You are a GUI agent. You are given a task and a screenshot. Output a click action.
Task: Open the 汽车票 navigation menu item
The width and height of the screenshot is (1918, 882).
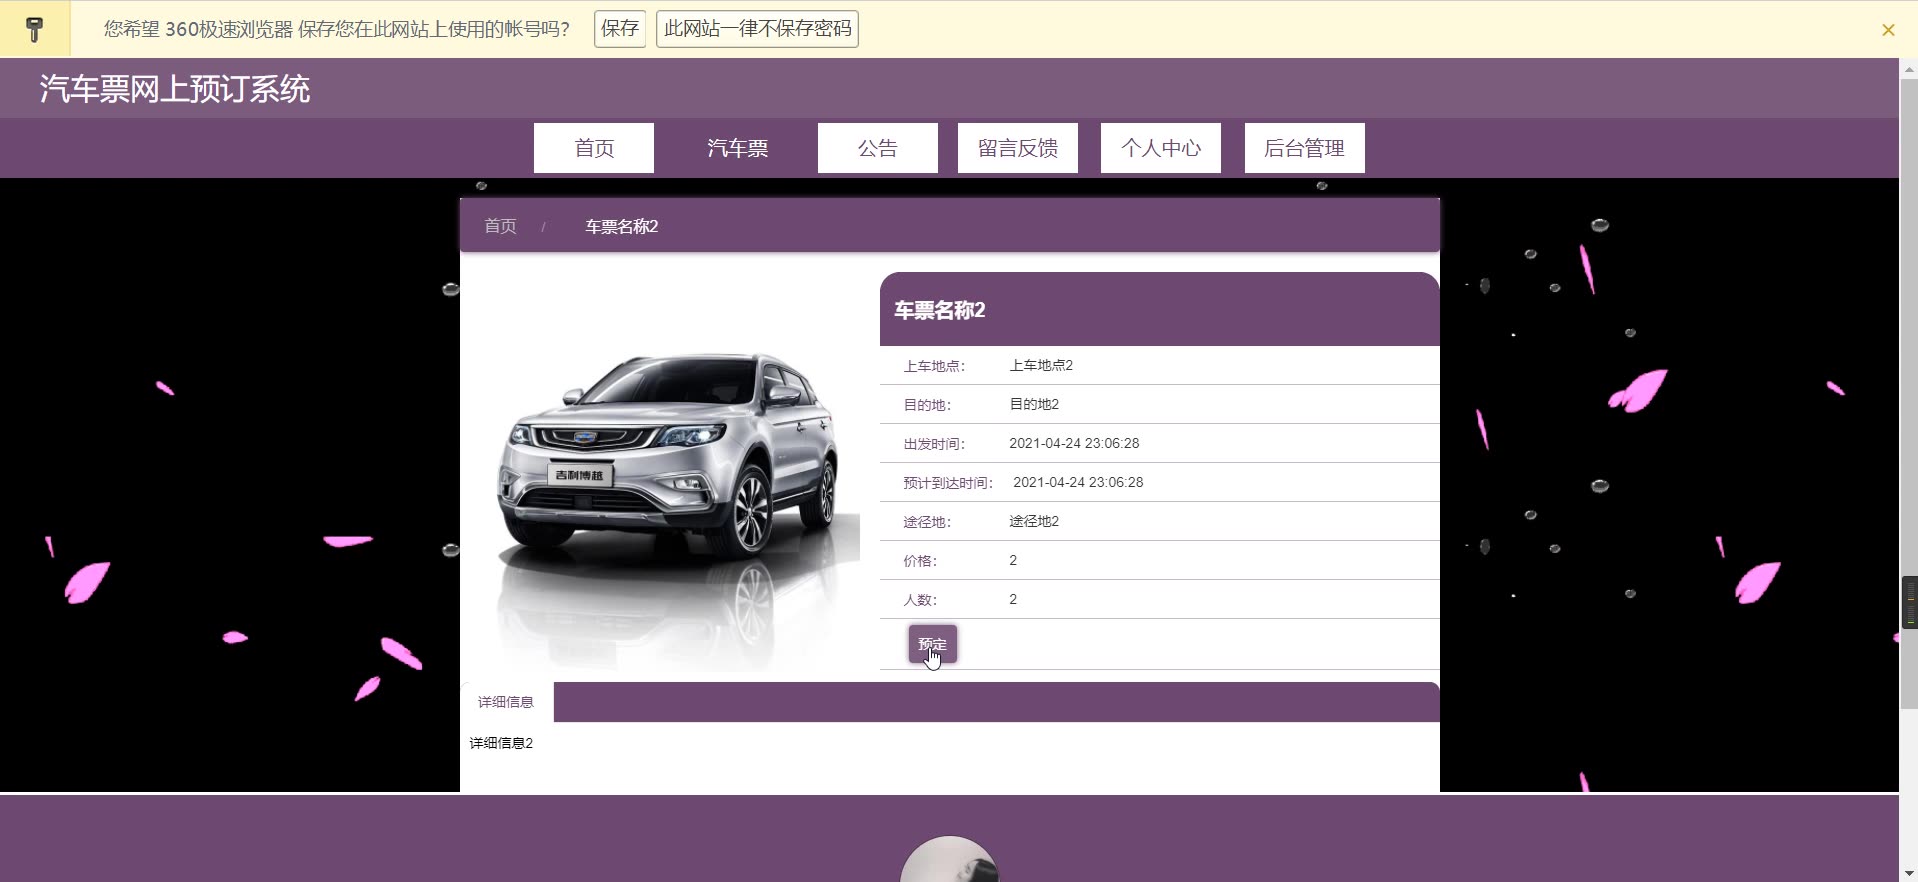coord(737,148)
